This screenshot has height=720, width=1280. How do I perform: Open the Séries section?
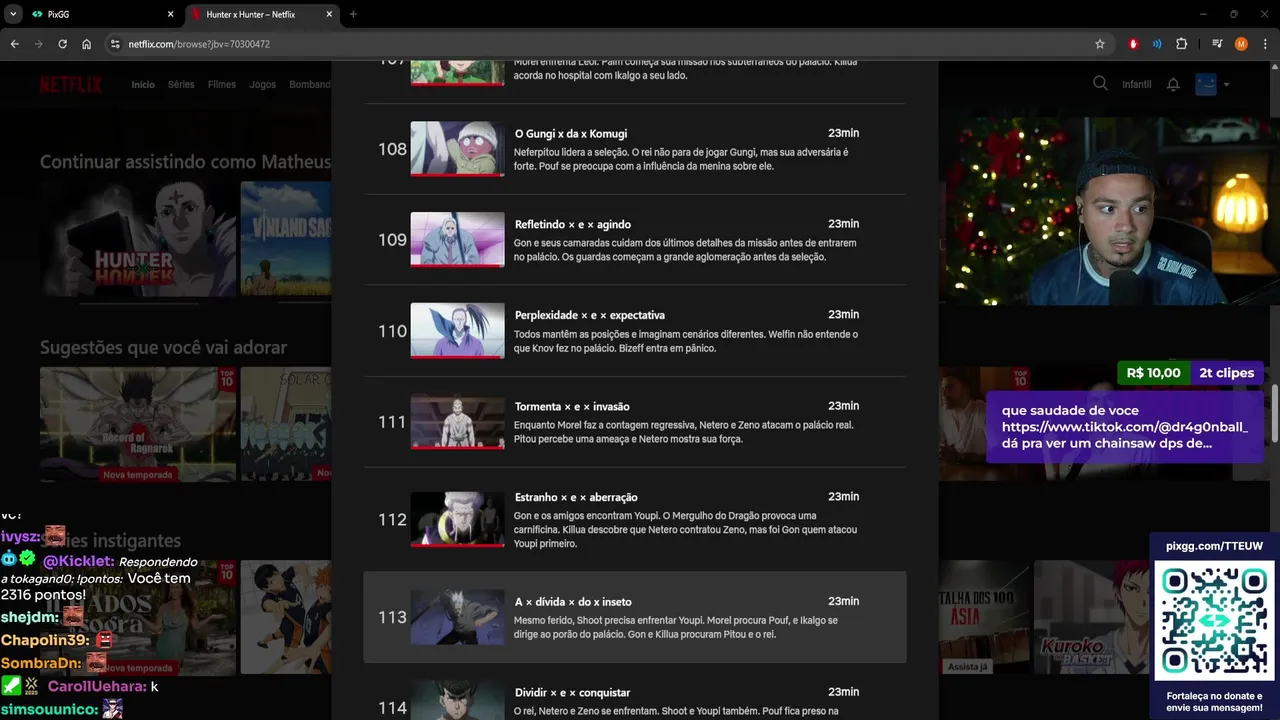[181, 85]
